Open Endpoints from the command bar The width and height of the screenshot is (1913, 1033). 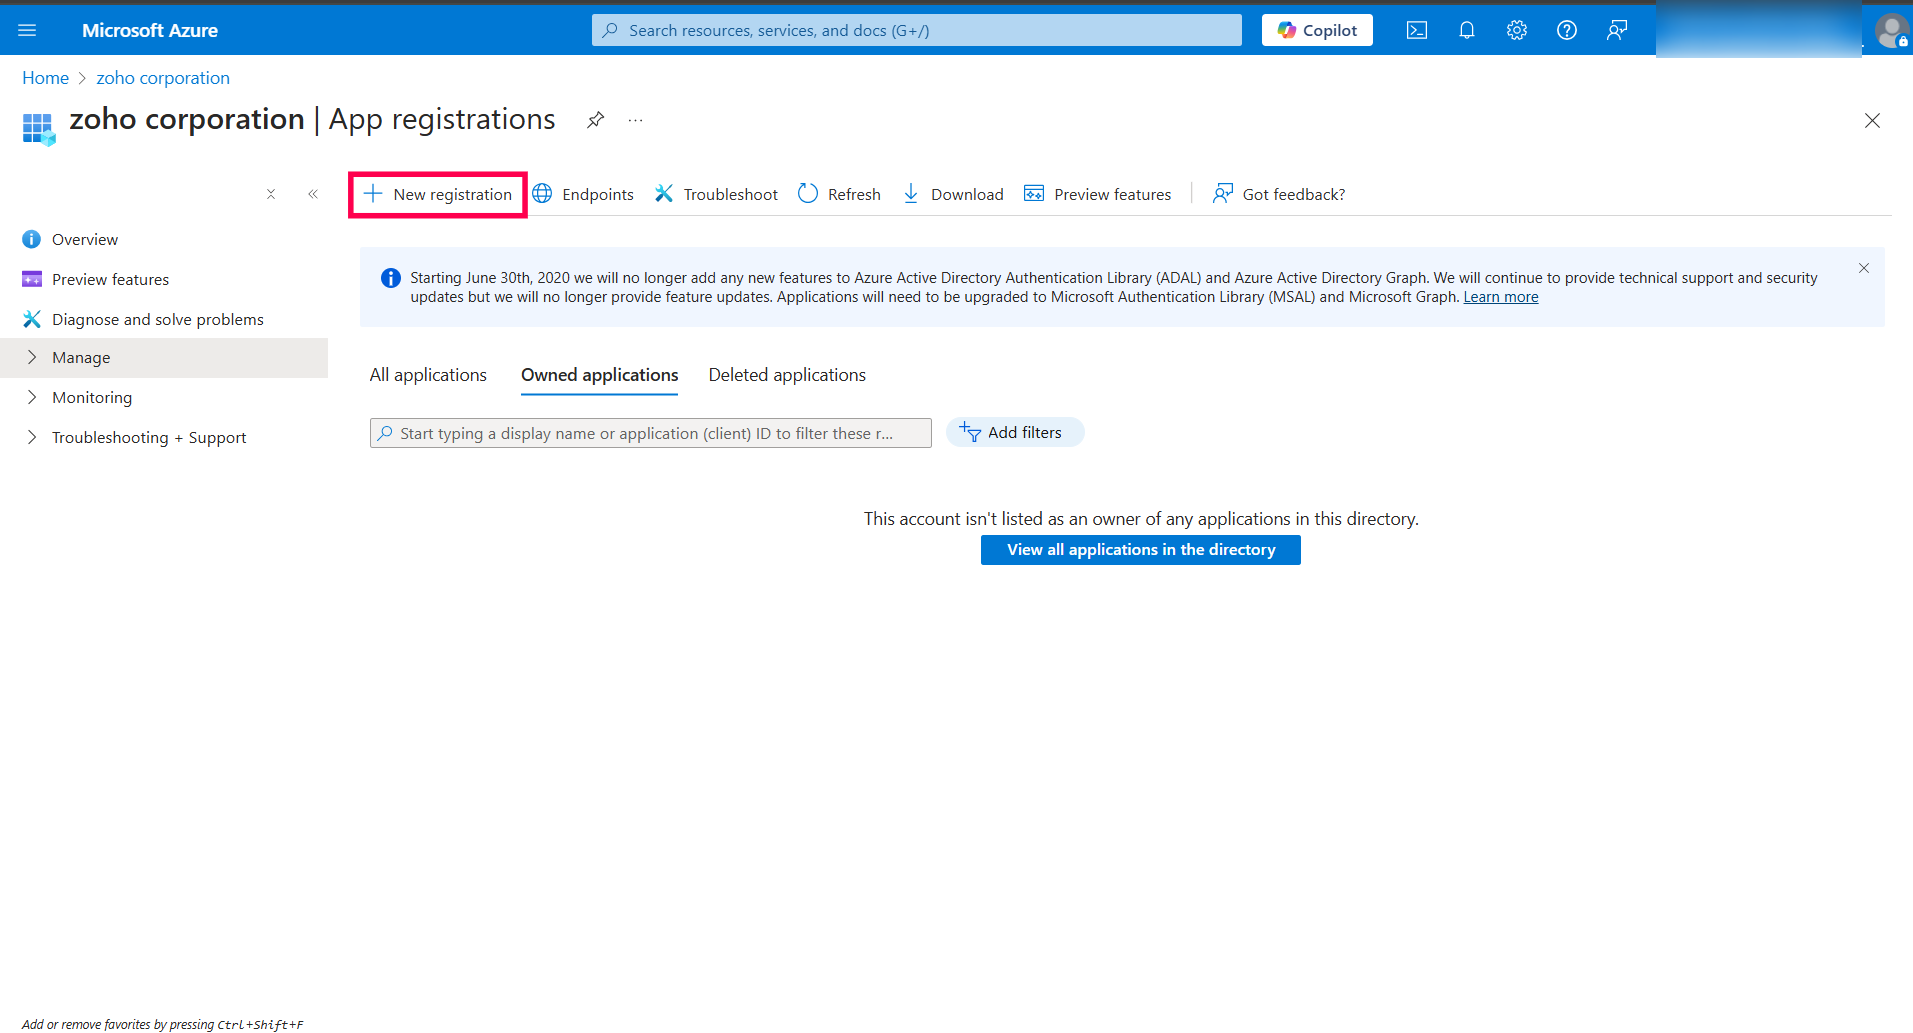584,194
